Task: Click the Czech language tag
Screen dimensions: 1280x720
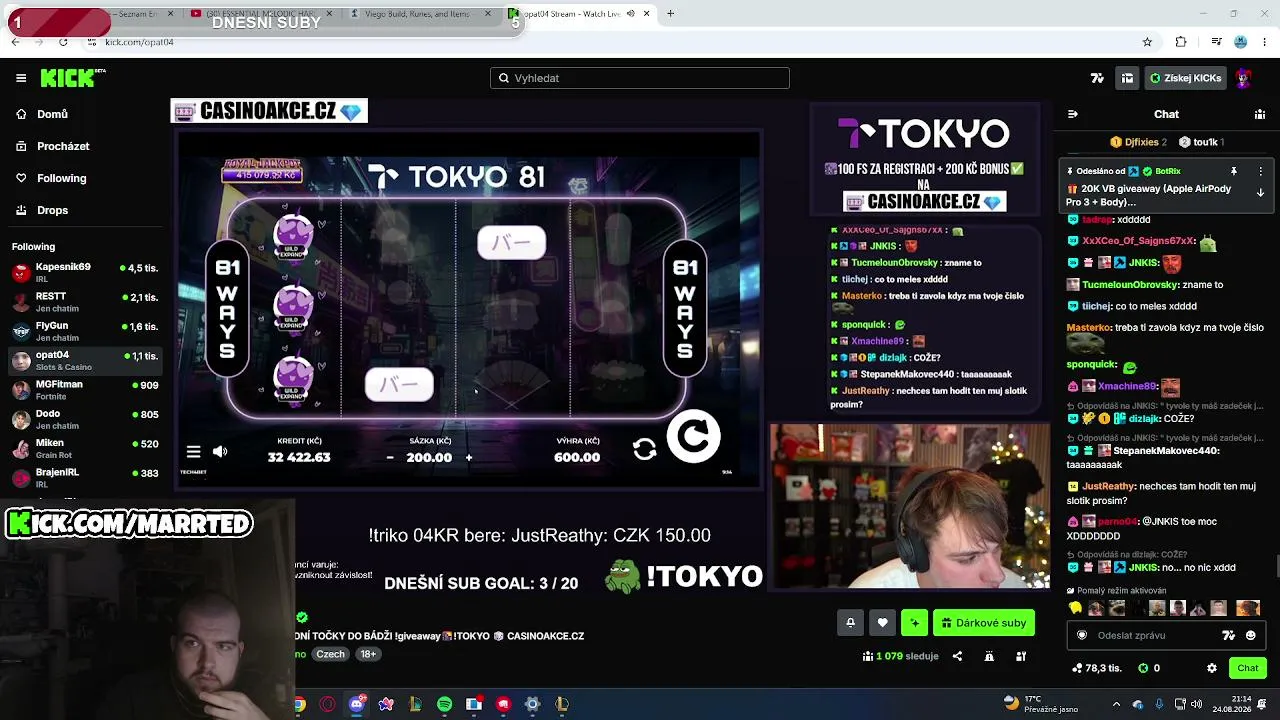Action: 330,654
